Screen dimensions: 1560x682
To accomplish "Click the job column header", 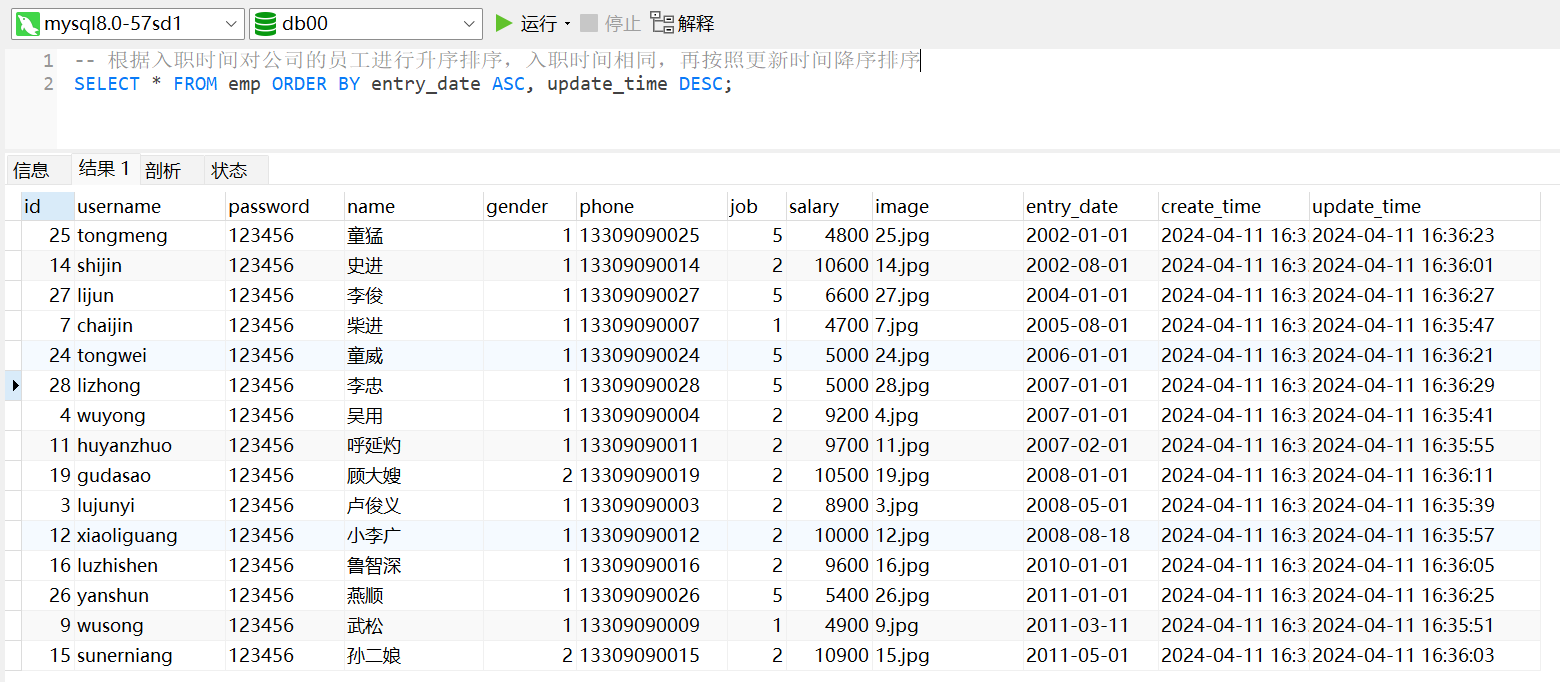I will tap(757, 206).
